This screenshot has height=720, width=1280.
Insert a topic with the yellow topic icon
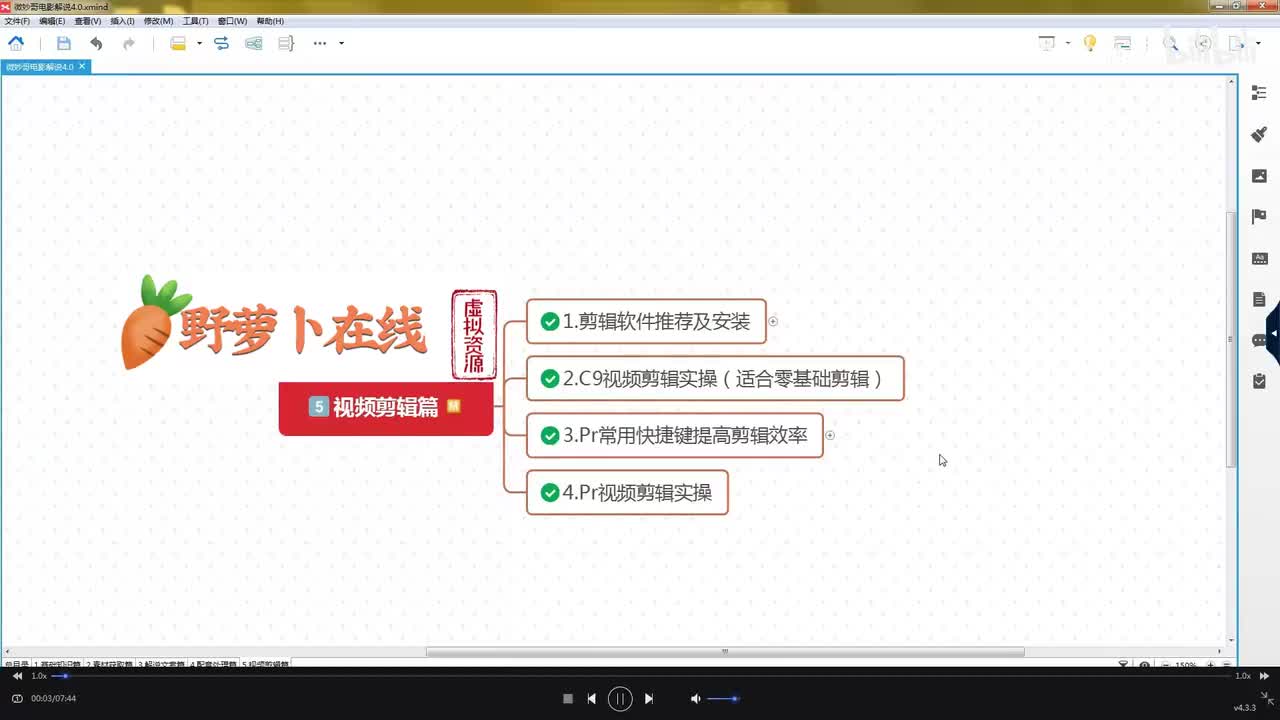point(178,43)
